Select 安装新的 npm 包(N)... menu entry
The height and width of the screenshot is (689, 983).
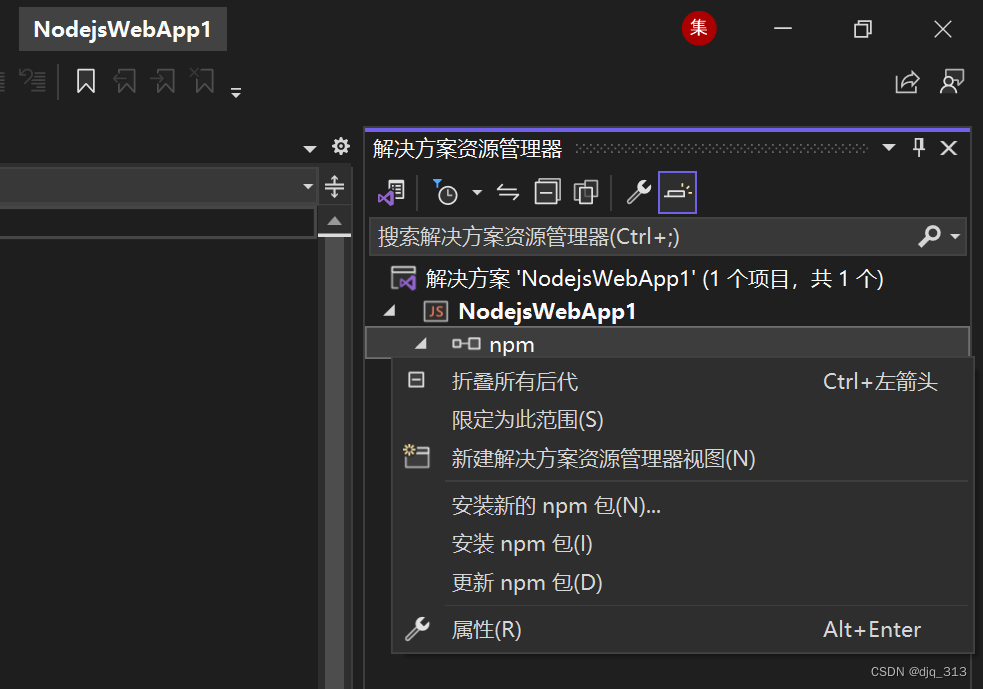point(682,505)
